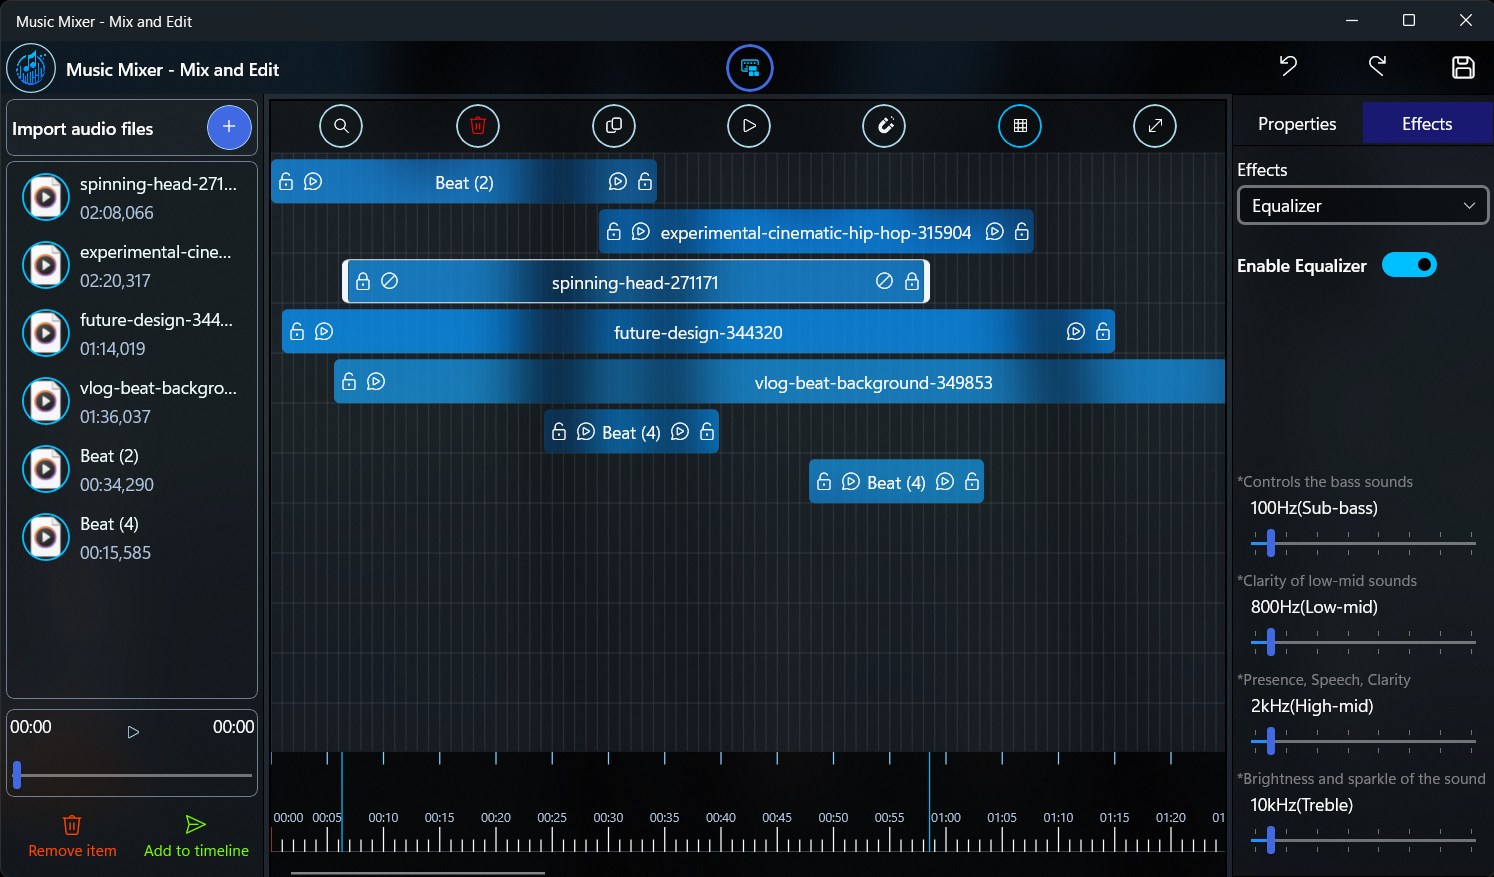Select Beat (4) in the imported files list

(x=109, y=537)
